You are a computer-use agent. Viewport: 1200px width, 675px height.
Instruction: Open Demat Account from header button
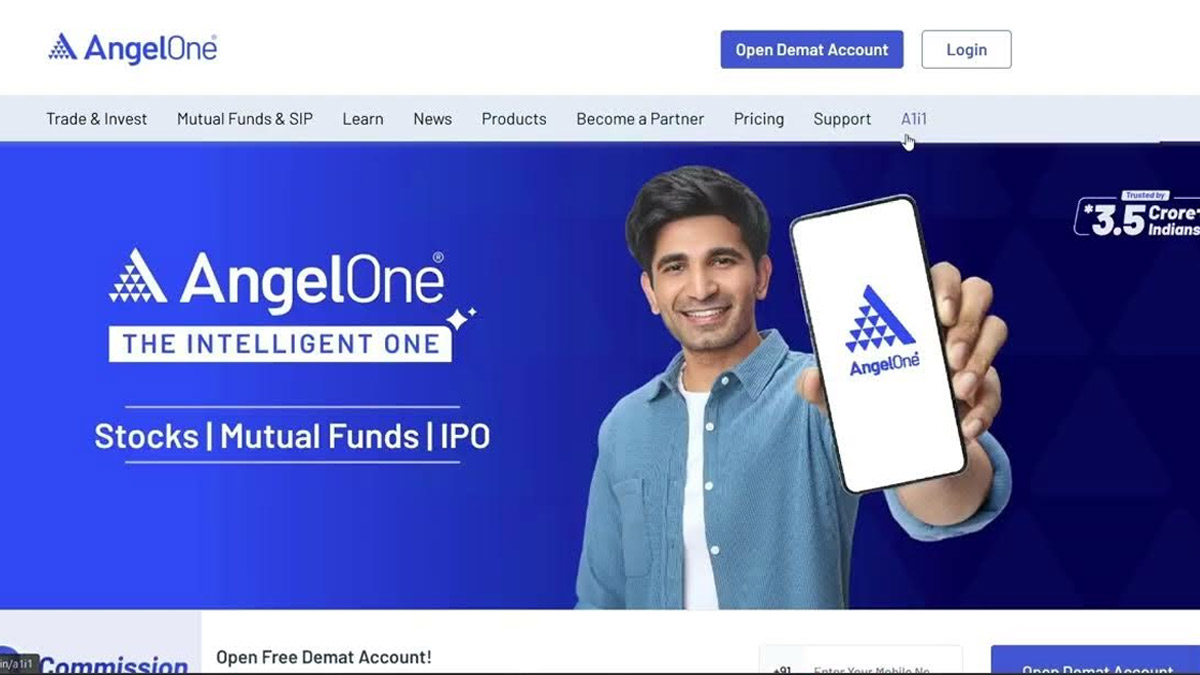812,50
